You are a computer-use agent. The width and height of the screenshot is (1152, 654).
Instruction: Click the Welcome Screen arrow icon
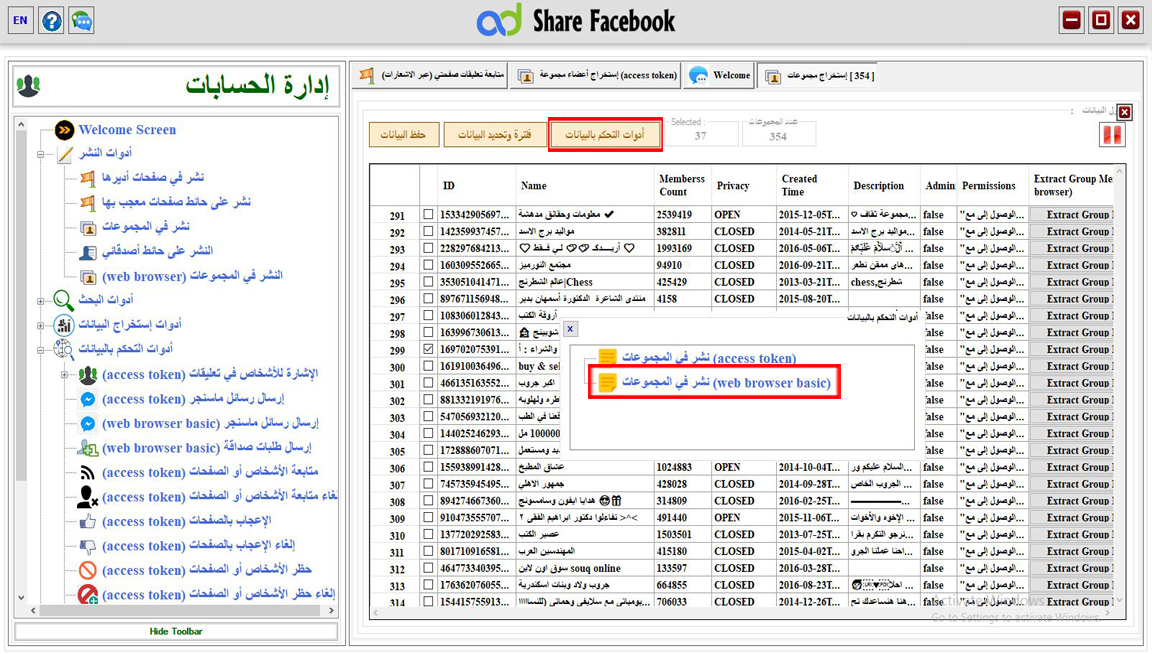tap(65, 130)
